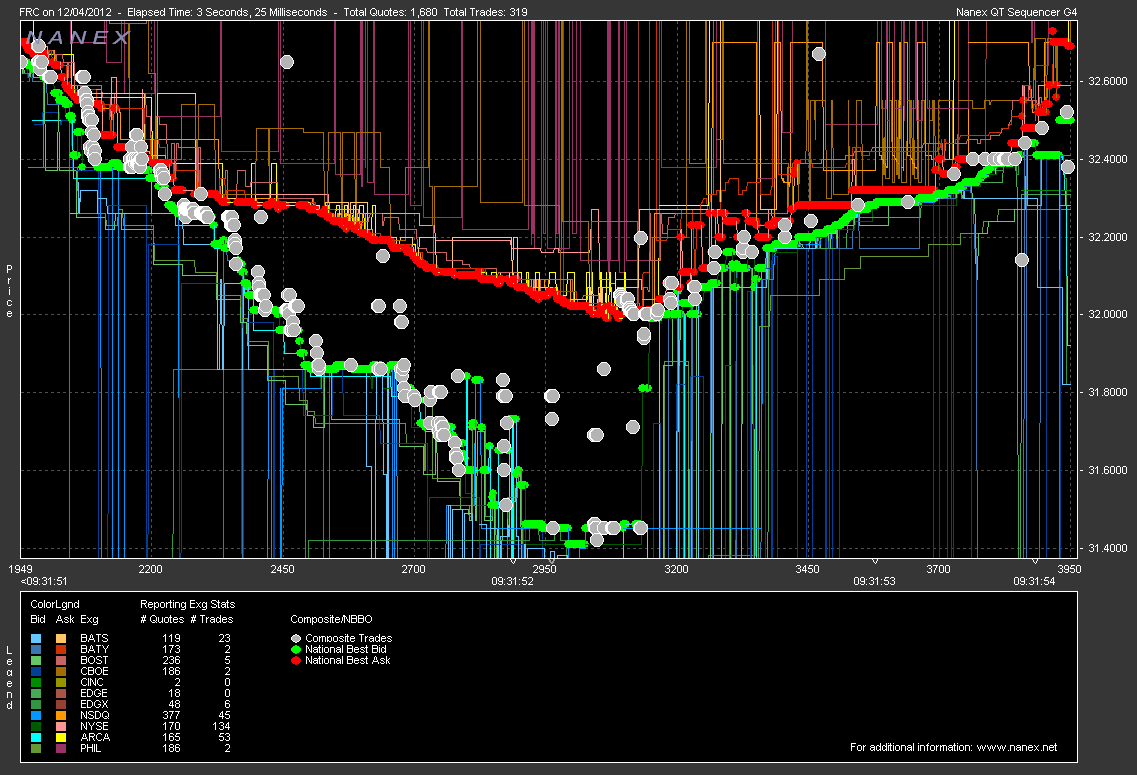Click the Composite Trades gray marker icon
This screenshot has width=1137, height=775.
[x=296, y=638]
